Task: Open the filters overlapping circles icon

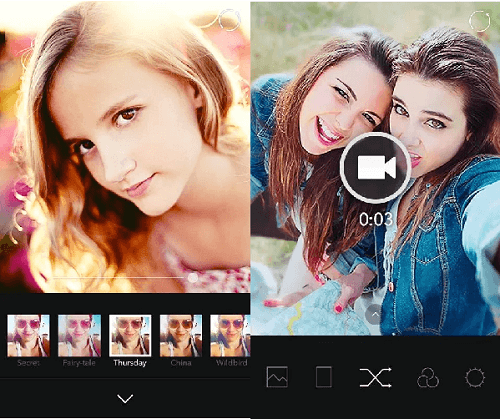Action: coord(428,377)
